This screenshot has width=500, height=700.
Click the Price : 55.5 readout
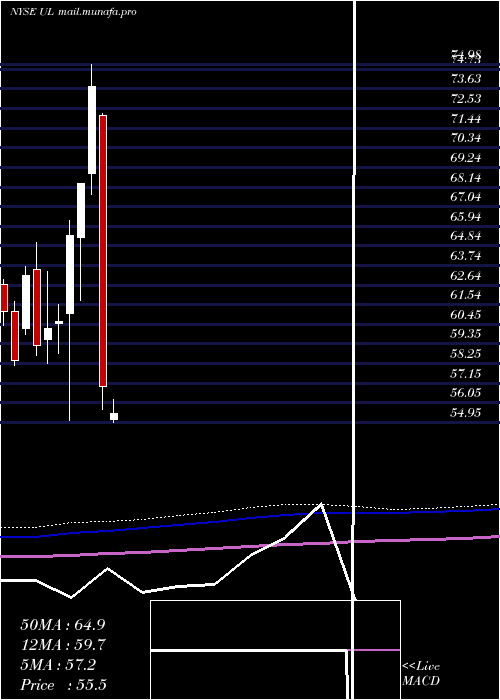(x=63, y=685)
